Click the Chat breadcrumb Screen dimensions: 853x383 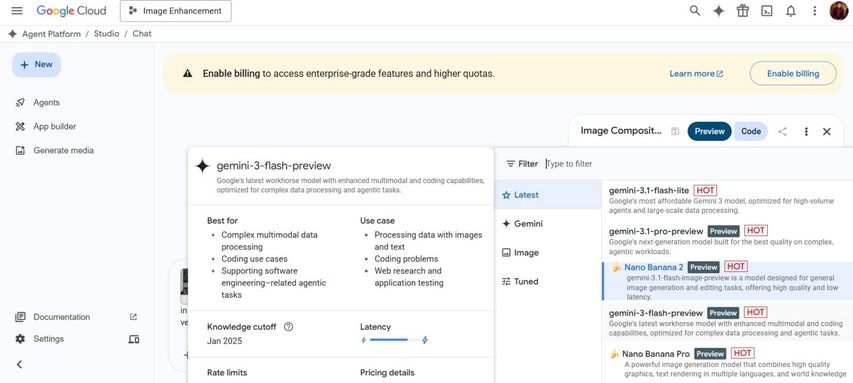[x=142, y=34]
